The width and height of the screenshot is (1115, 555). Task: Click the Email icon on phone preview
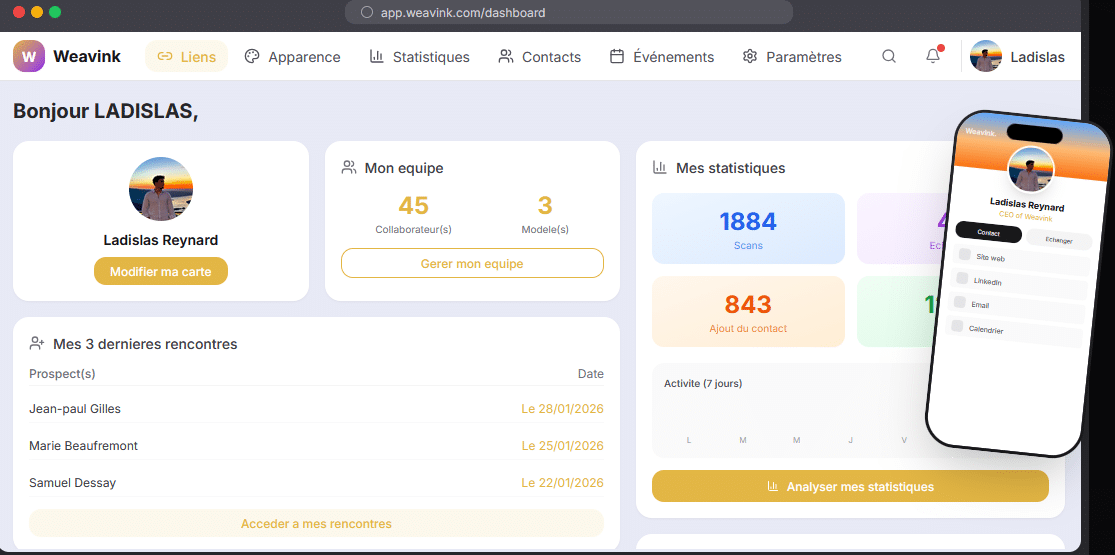[960, 302]
